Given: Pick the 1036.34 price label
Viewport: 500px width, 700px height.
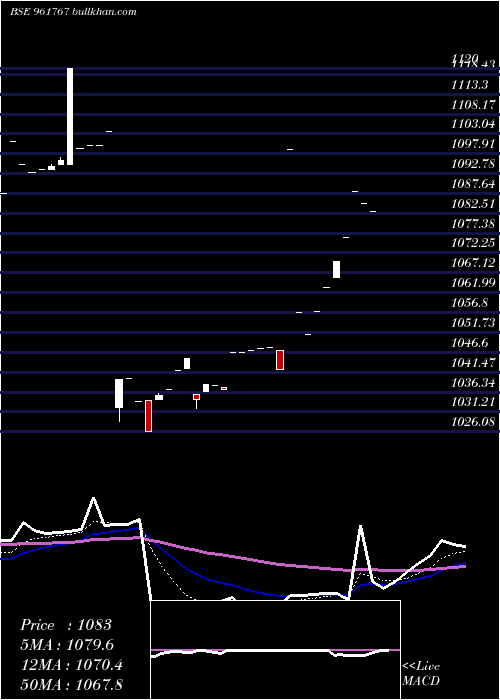Looking at the screenshot, I should 473,383.
